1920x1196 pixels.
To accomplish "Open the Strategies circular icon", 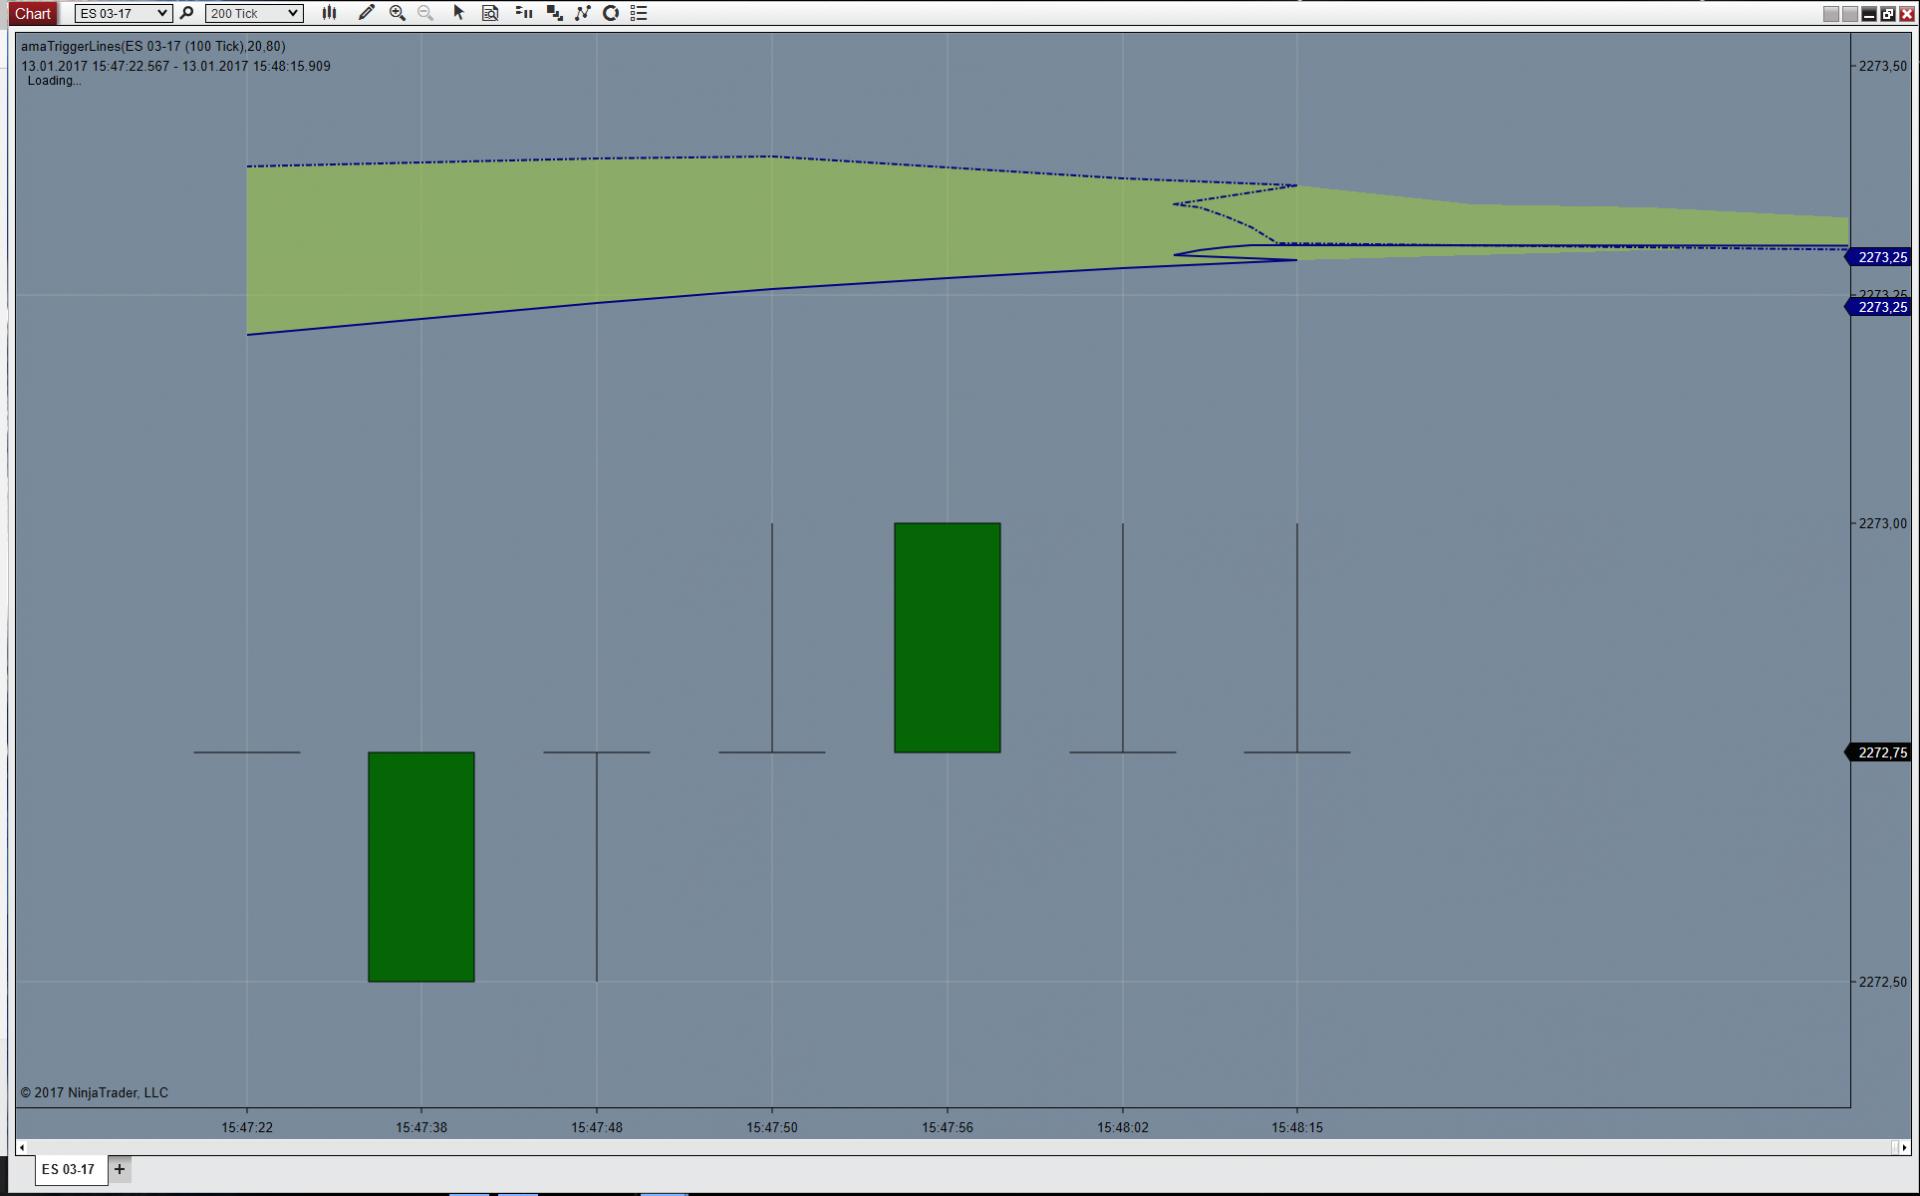I will coord(611,13).
